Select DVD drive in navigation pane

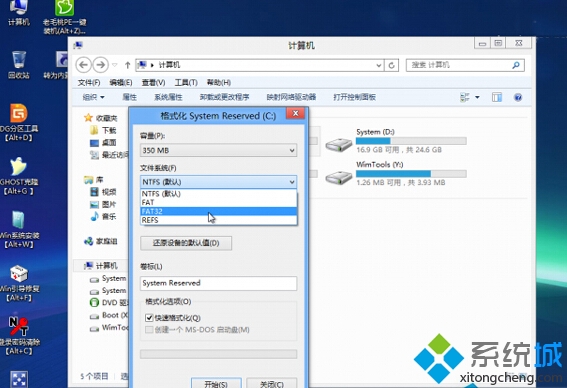tap(108, 303)
